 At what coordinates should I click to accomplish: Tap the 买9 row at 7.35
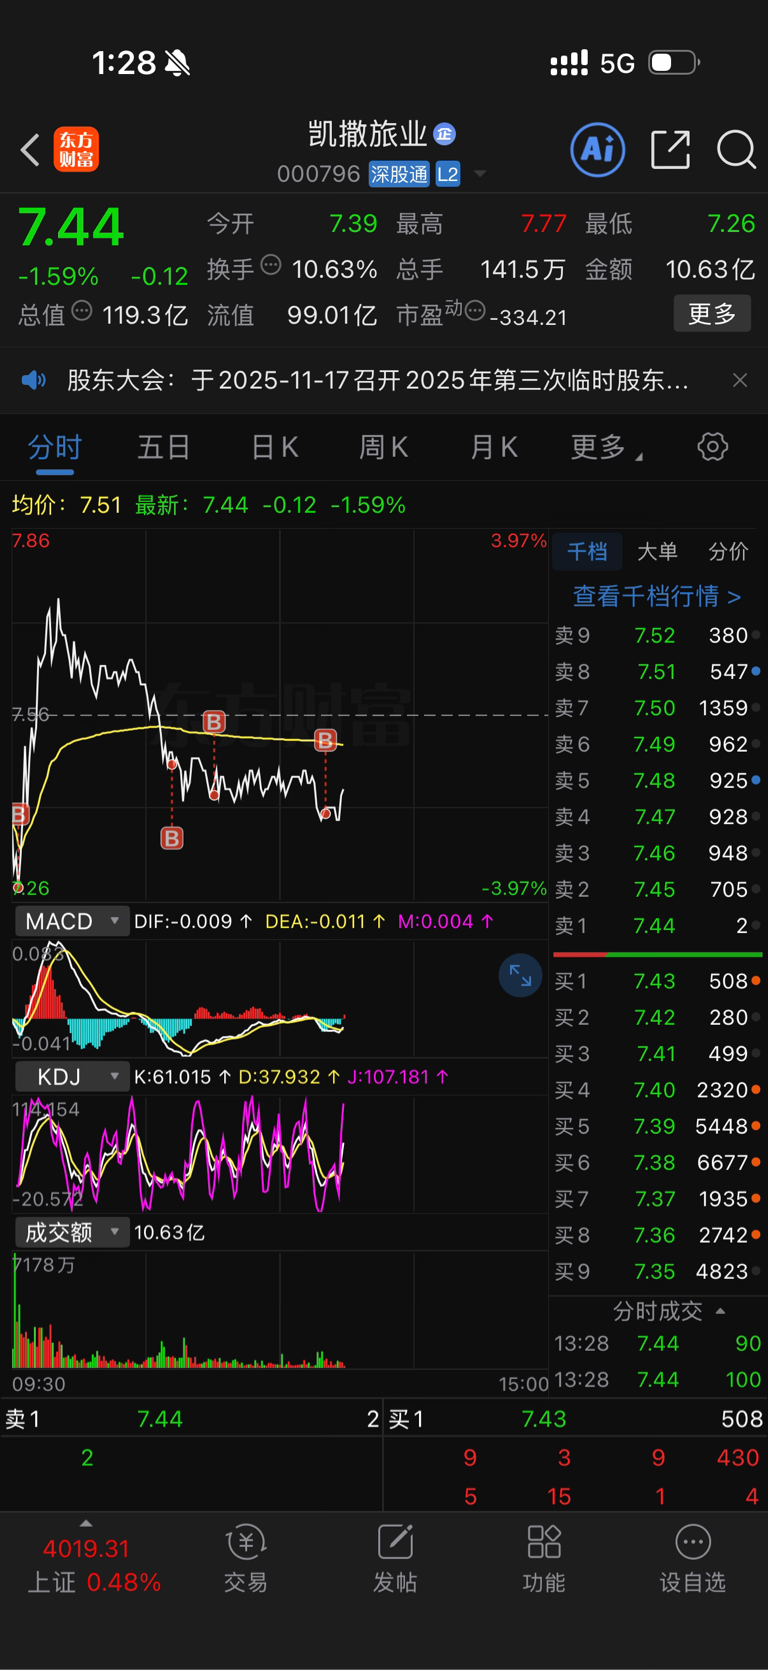658,1272
